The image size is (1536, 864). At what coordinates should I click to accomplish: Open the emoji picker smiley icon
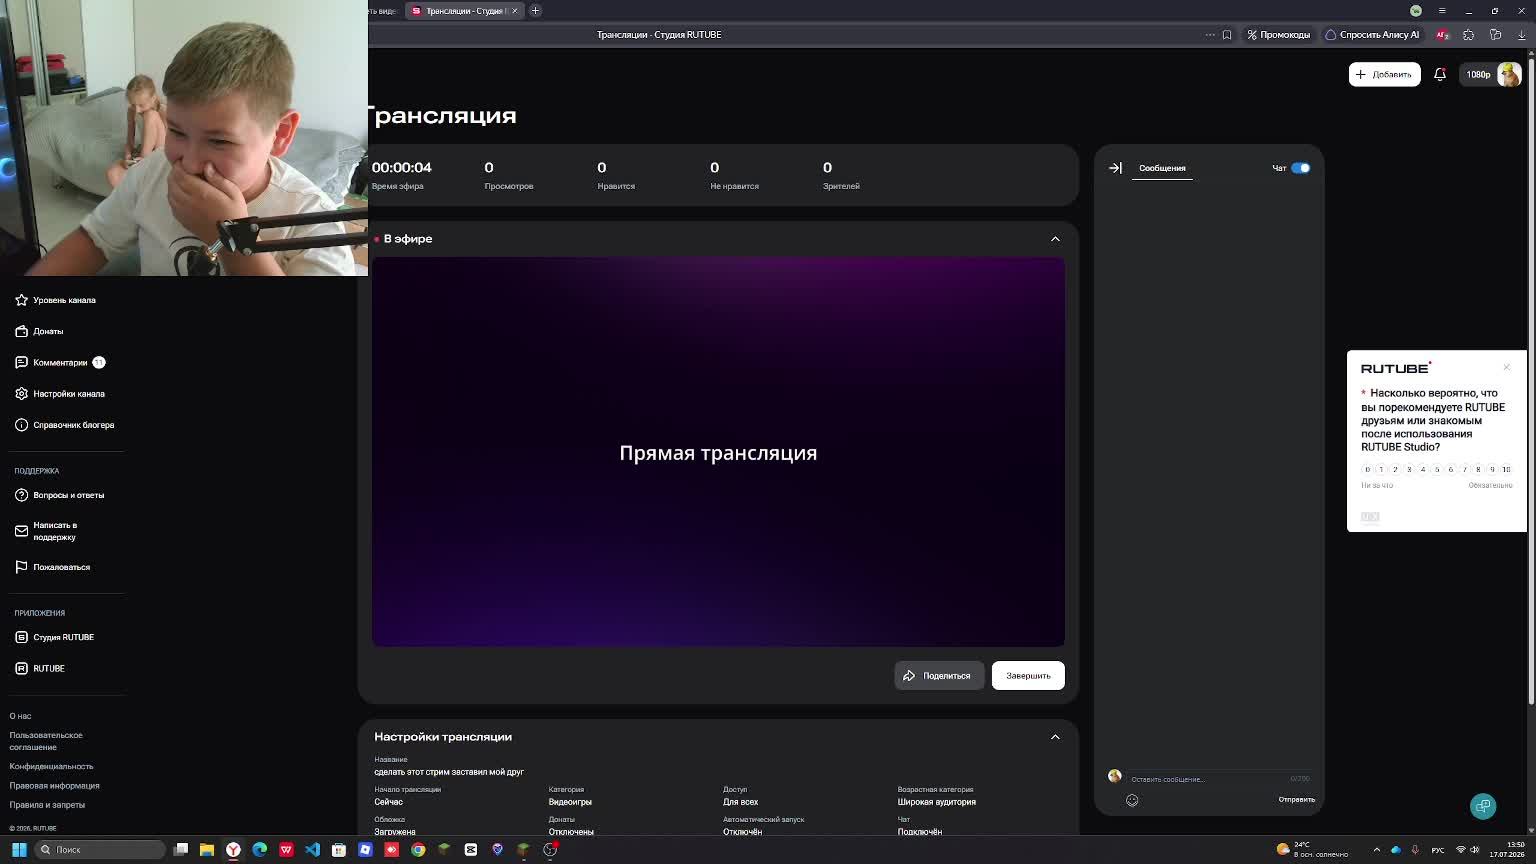(1132, 800)
